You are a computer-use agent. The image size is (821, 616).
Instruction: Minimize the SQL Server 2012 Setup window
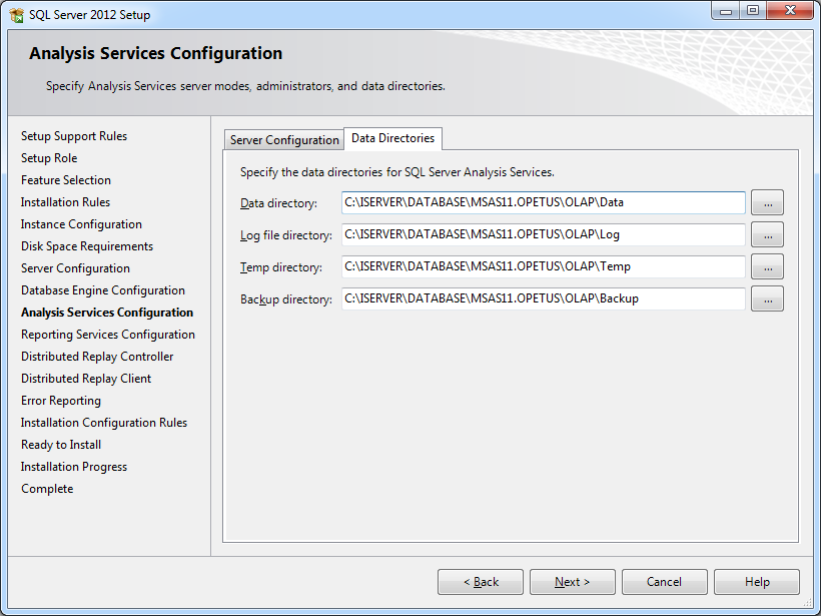coord(726,10)
